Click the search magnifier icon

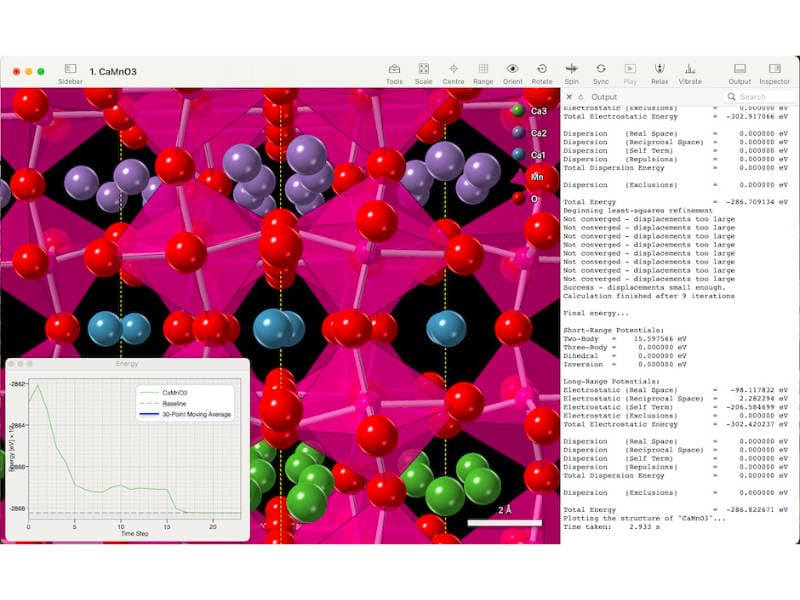coord(732,96)
